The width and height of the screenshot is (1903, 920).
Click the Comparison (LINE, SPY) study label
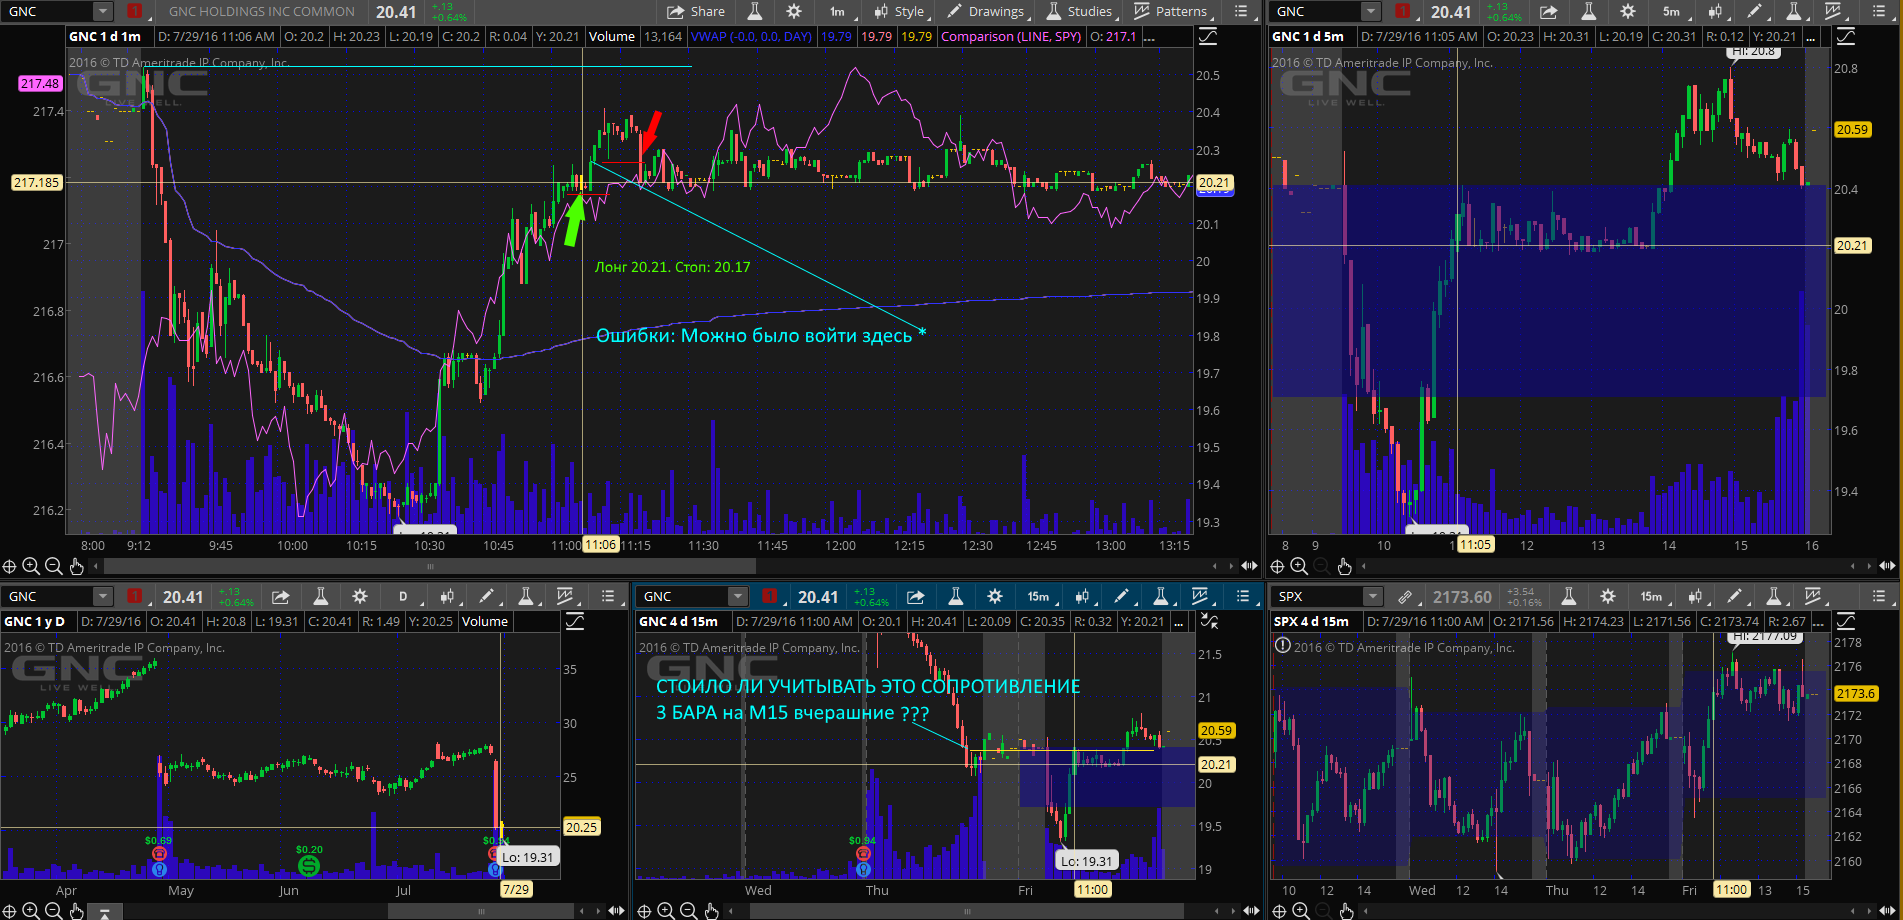(1011, 36)
